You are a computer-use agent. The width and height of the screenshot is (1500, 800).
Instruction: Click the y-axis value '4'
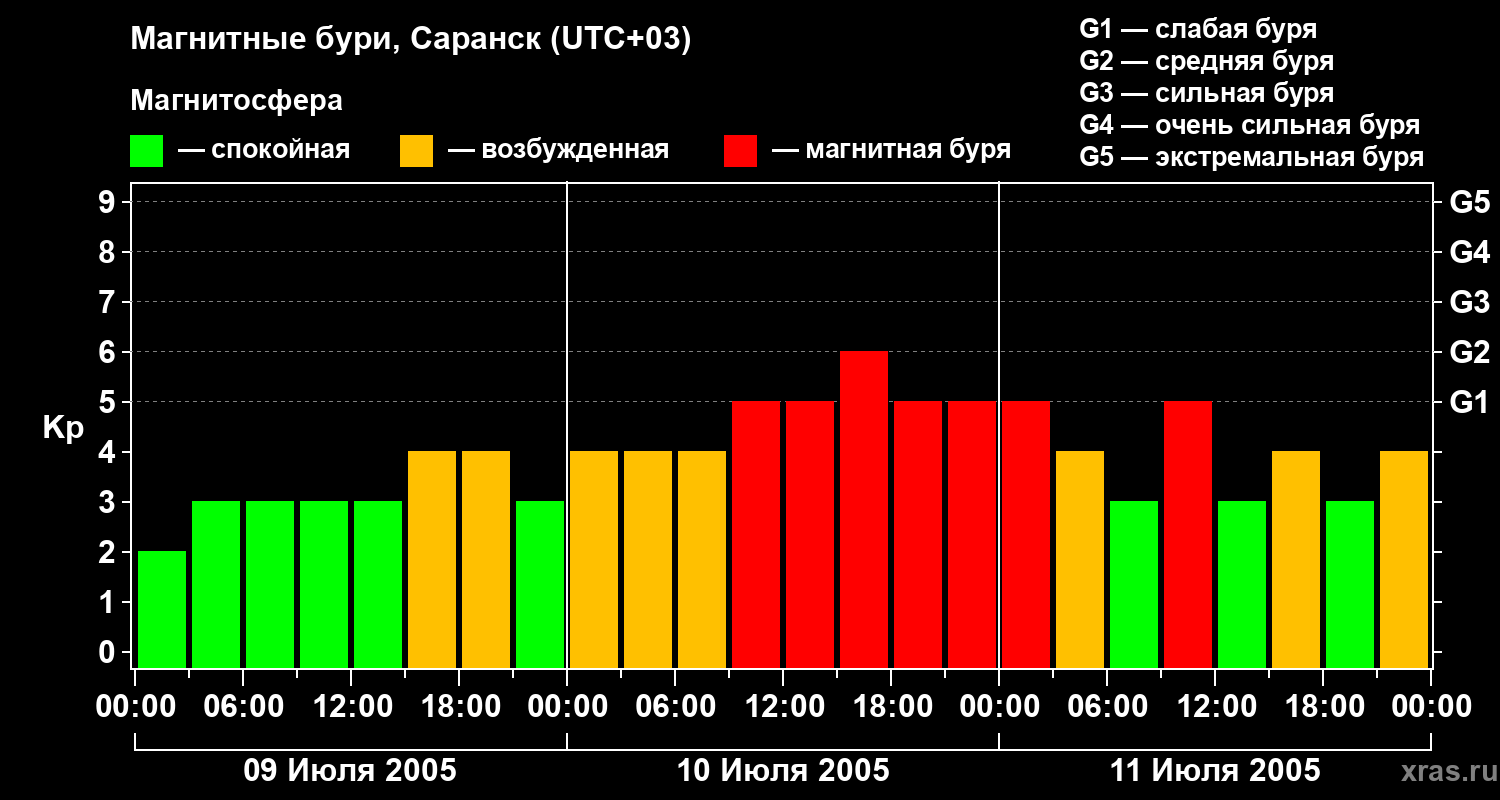pyautogui.click(x=109, y=452)
